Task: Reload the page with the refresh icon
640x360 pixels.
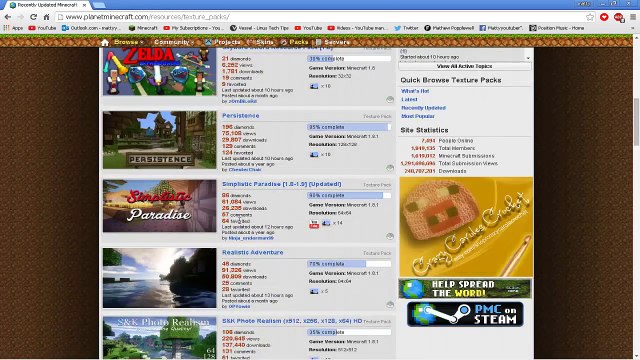Action: tap(33, 17)
